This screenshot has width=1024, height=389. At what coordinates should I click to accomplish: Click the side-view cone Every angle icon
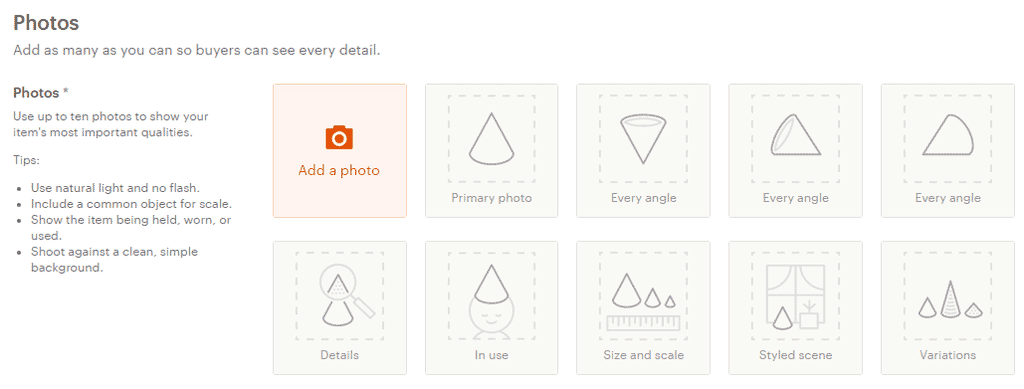point(948,134)
